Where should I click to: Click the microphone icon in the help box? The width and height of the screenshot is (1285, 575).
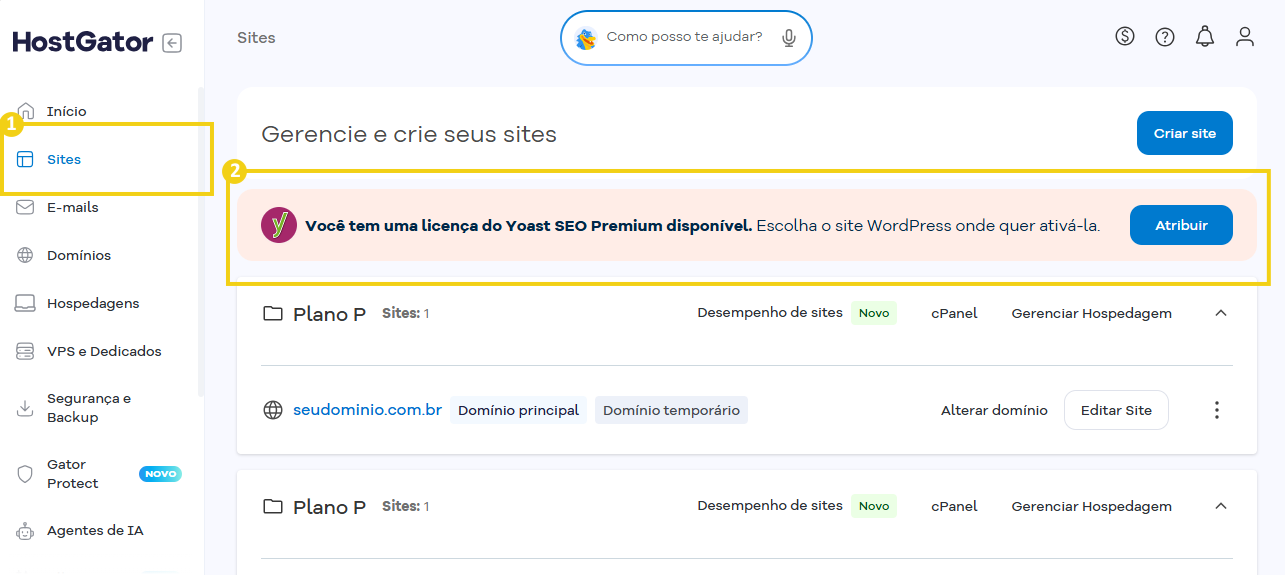[x=789, y=38]
